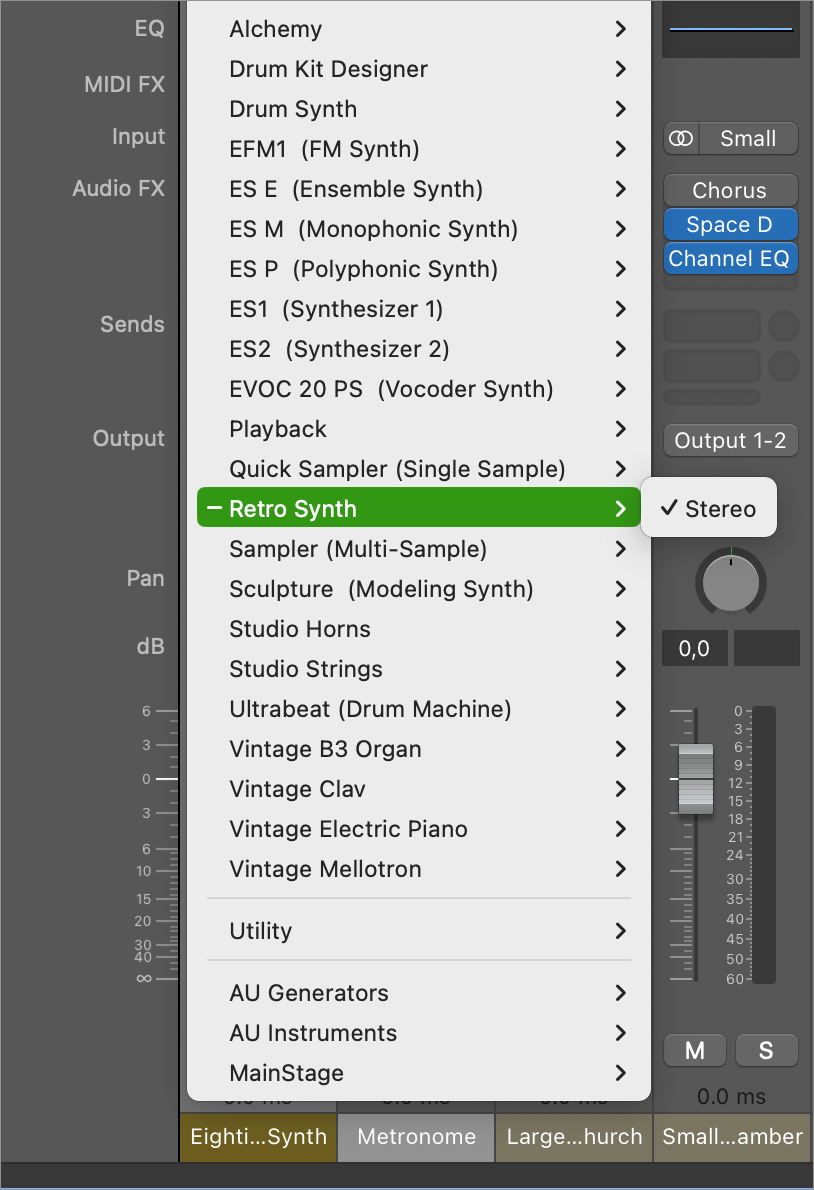Image resolution: width=814 pixels, height=1190 pixels.
Task: Pick Vintage Electric Piano
Action: click(x=419, y=829)
